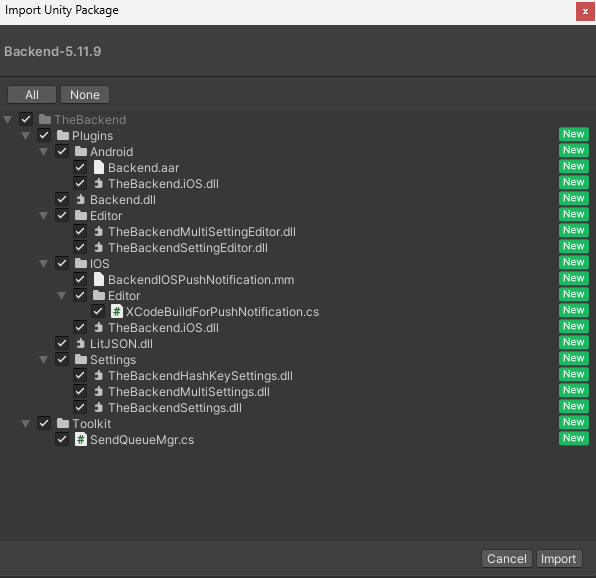Click the BackendIOSPushNotification.mm file icon
Screen dimensions: 596x578
click(x=98, y=279)
